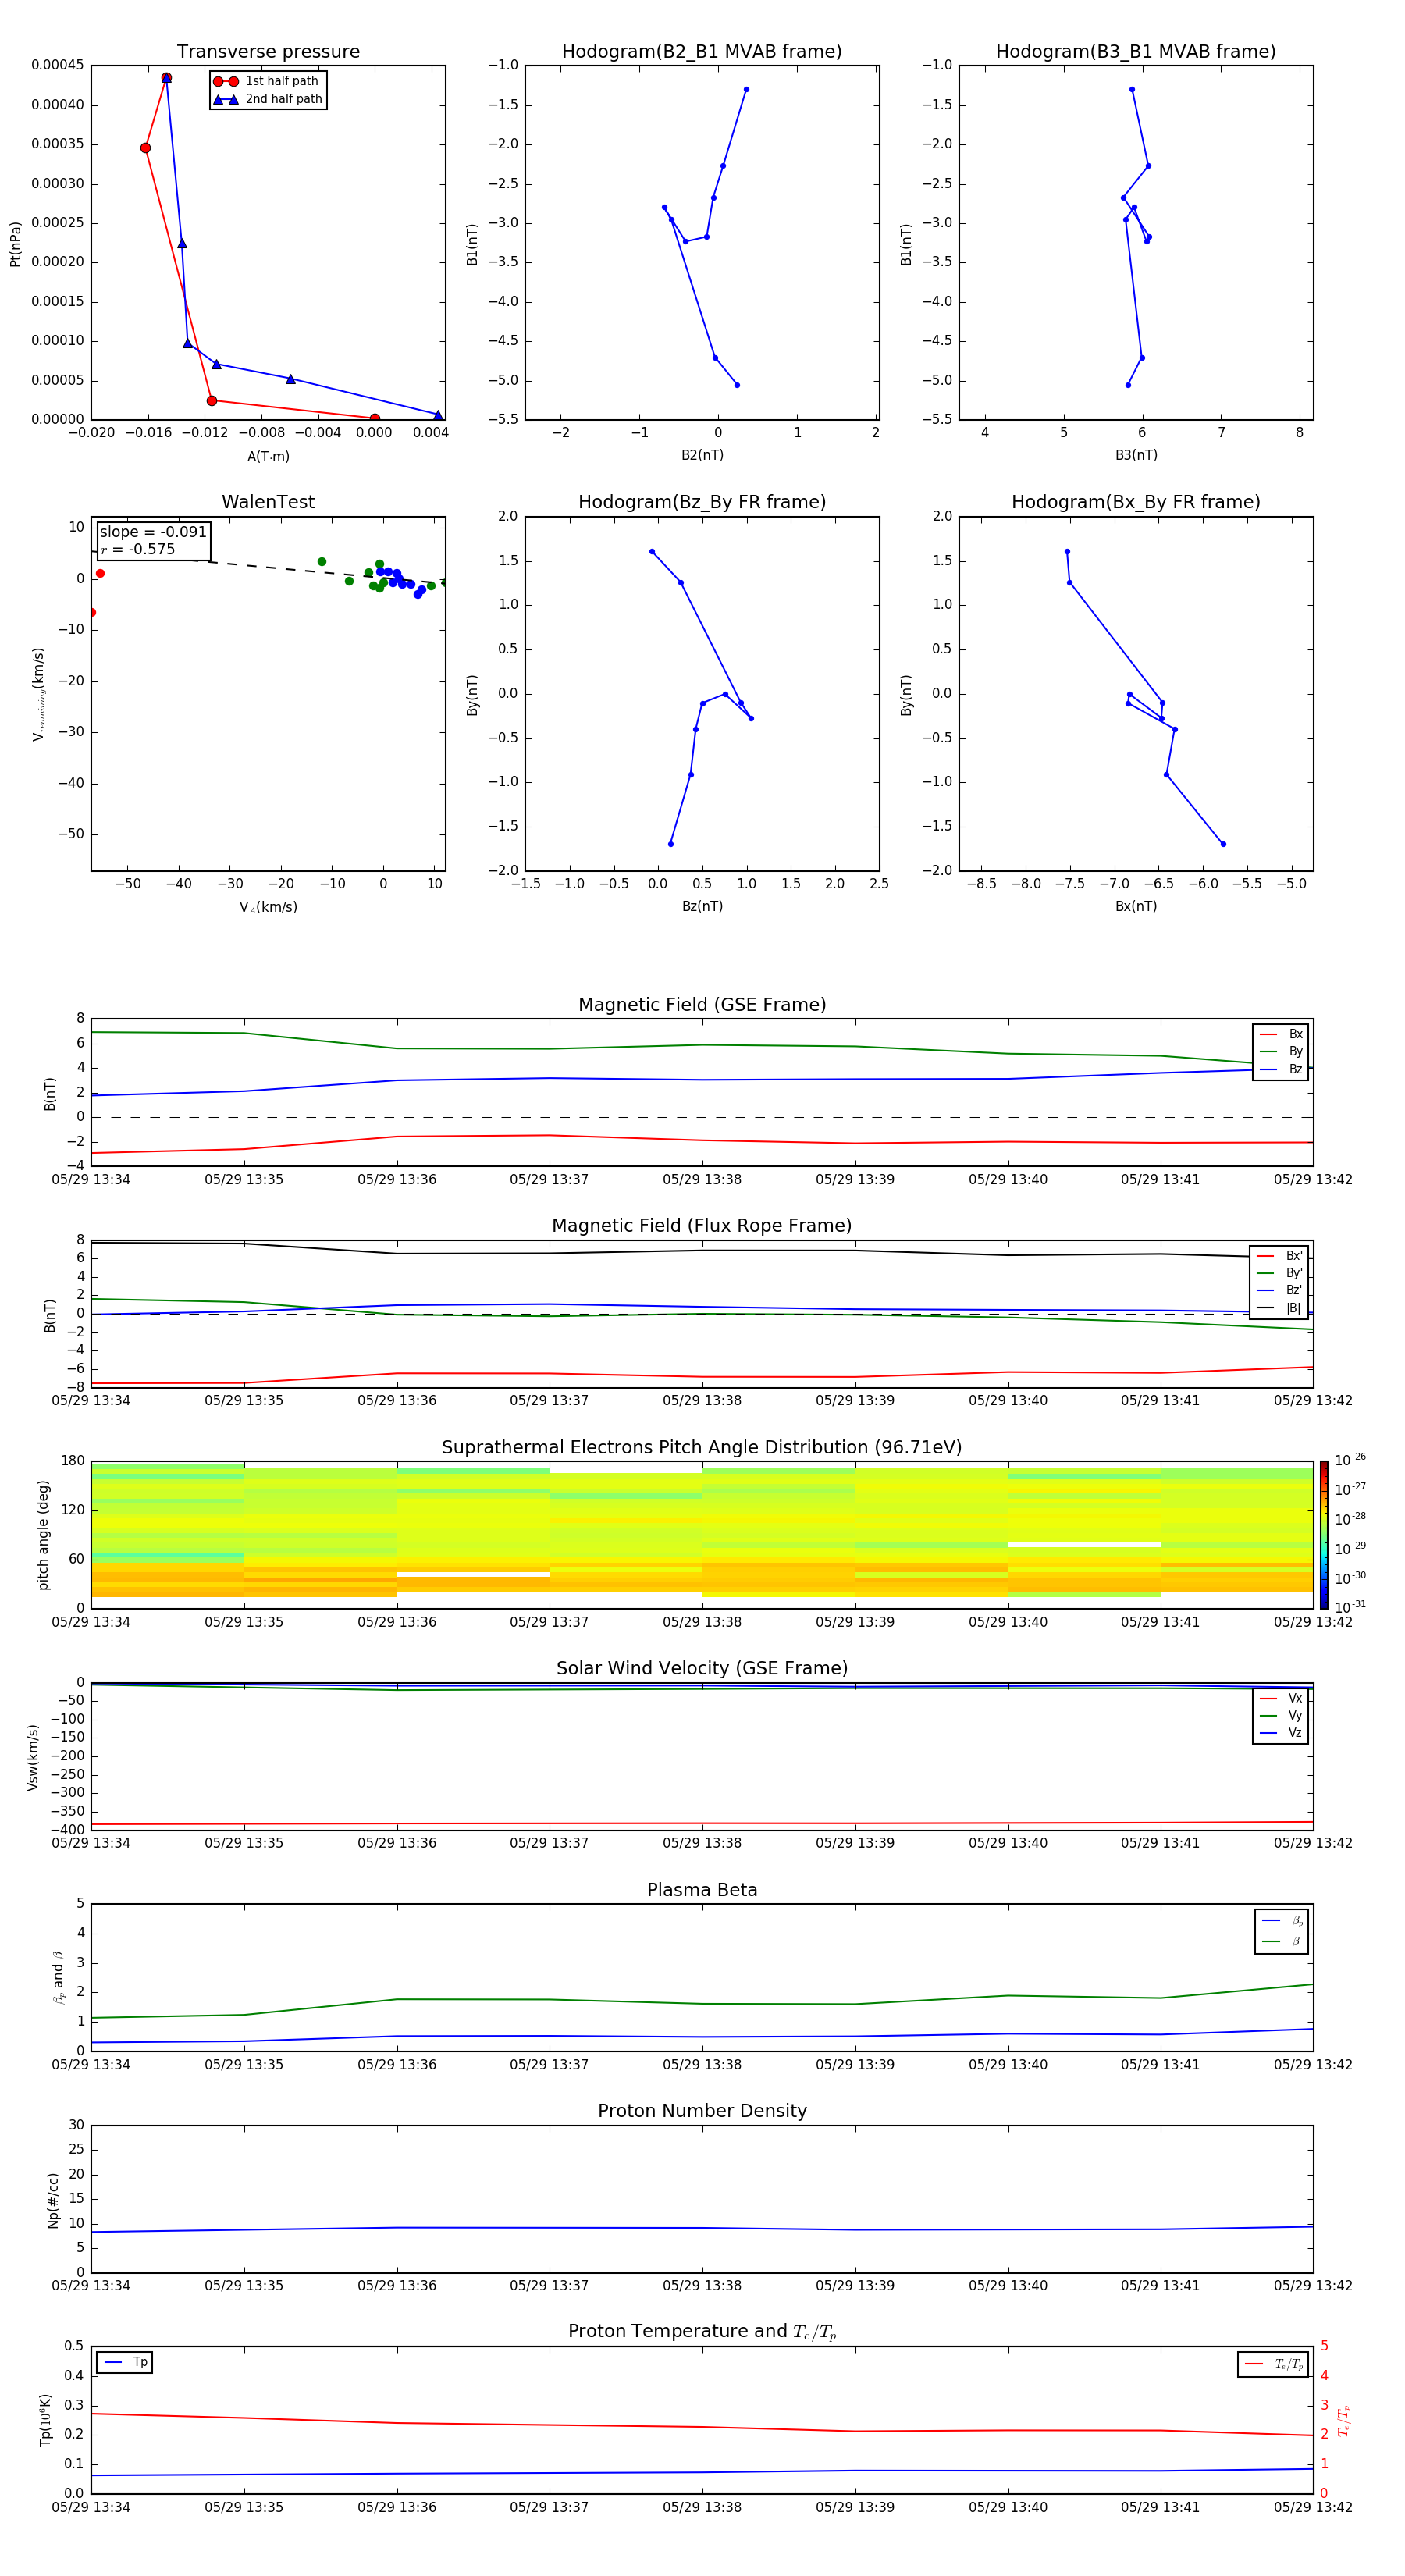Viewport: 1405px width, 2576px height.
Task: Select the Te/Tp legend entry
Action: click(1273, 2364)
